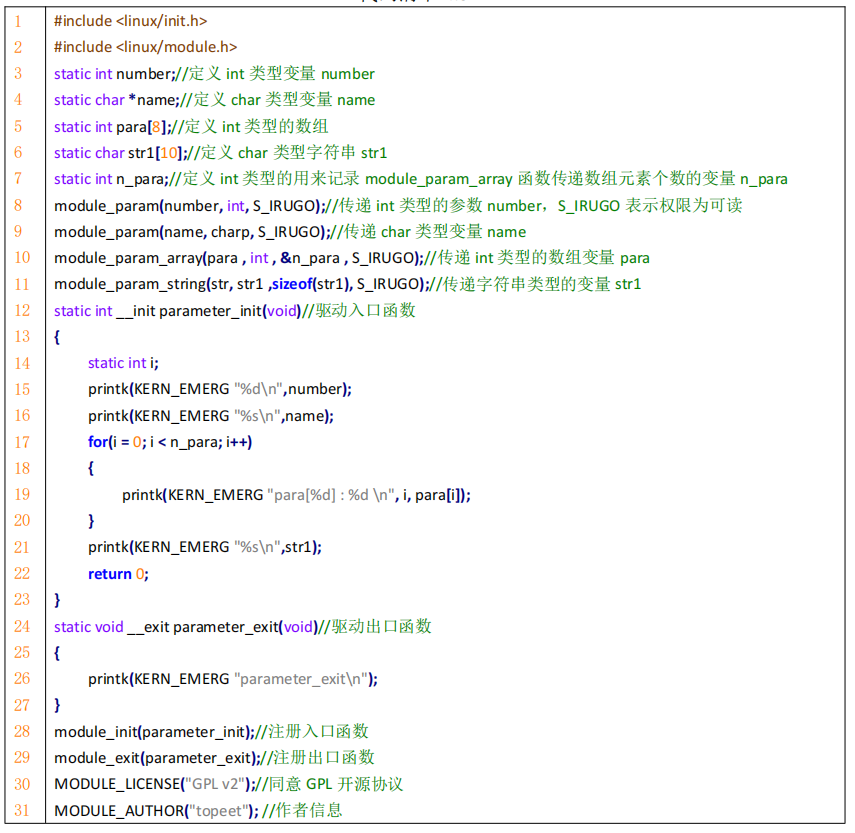
Task: Click 'static char *name;' declaration
Action: pyautogui.click(x=117, y=100)
